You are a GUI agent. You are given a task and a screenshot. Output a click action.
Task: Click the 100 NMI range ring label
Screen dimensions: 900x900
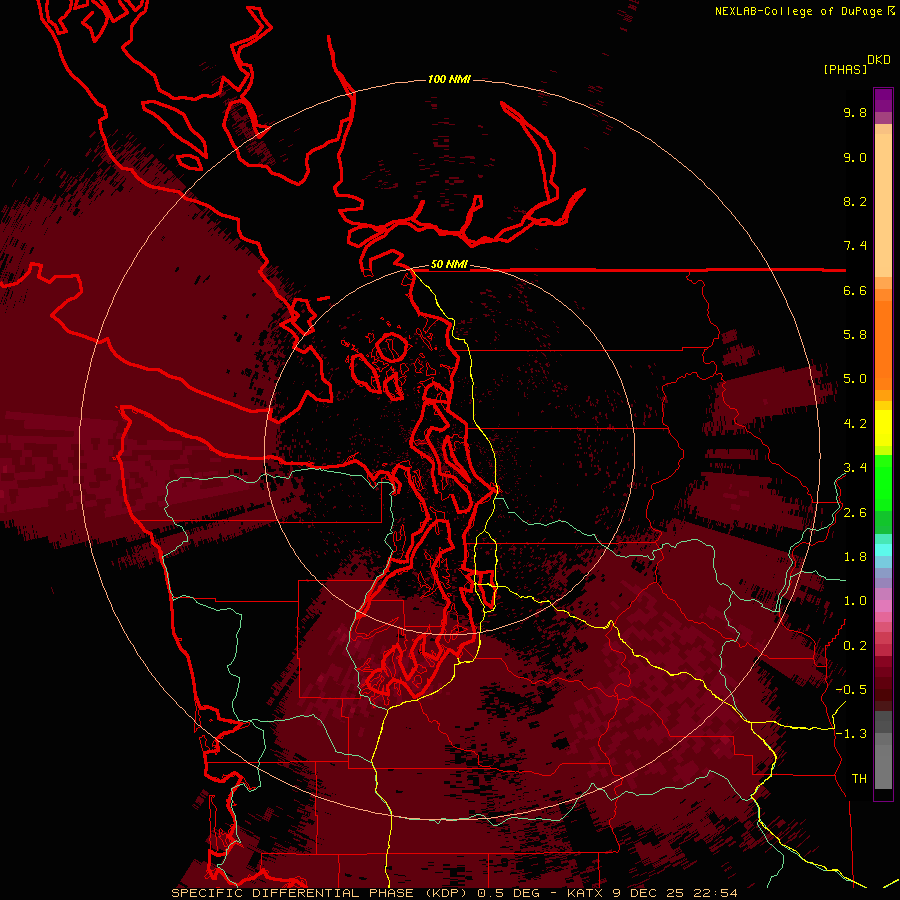coord(449,79)
